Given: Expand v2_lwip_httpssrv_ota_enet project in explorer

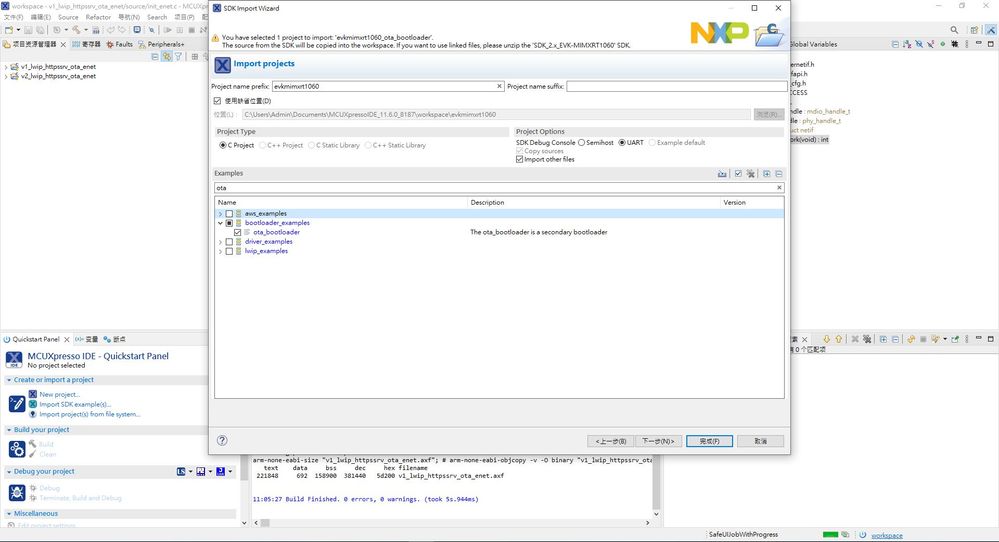Looking at the screenshot, I should (6, 76).
